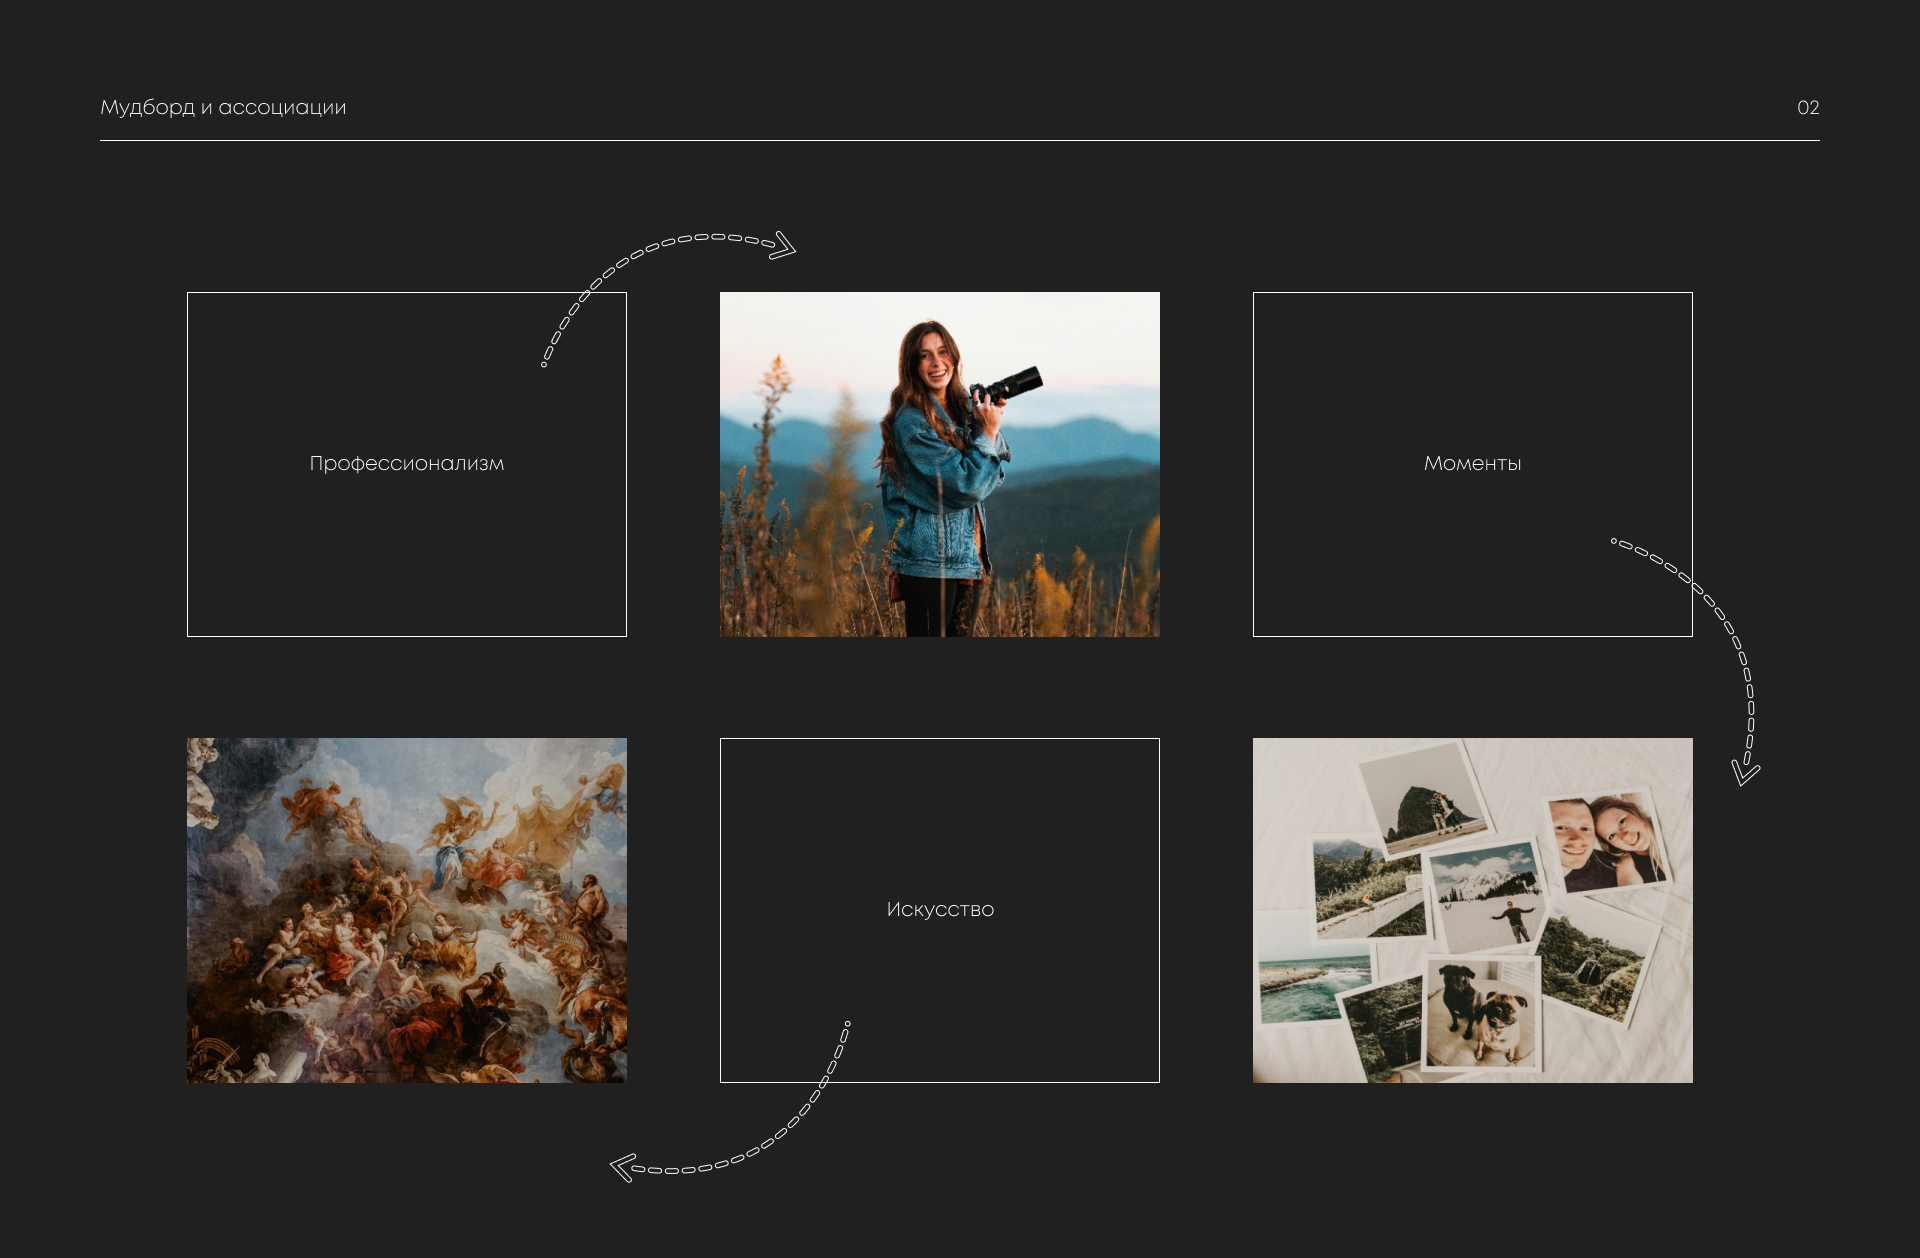The width and height of the screenshot is (1920, 1258).
Task: Select the 'Искусство' text label
Action: (940, 909)
